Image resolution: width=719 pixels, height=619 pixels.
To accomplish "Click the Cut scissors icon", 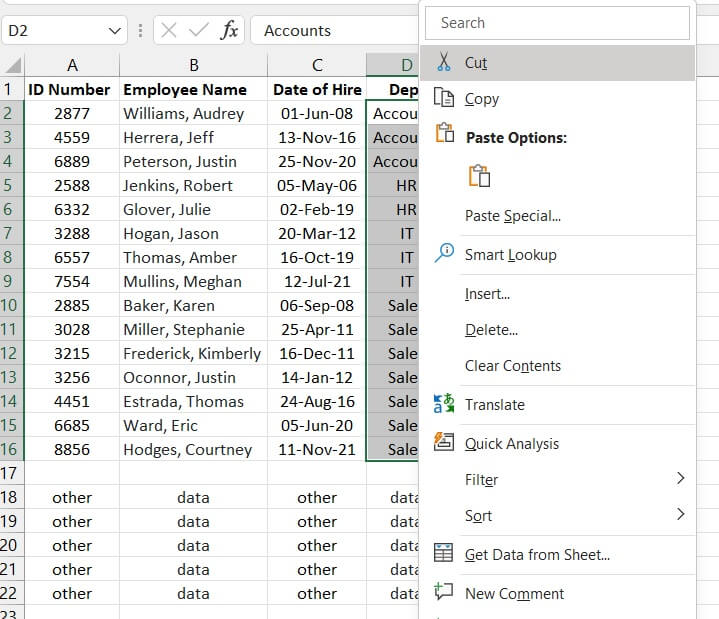I will click(x=444, y=63).
